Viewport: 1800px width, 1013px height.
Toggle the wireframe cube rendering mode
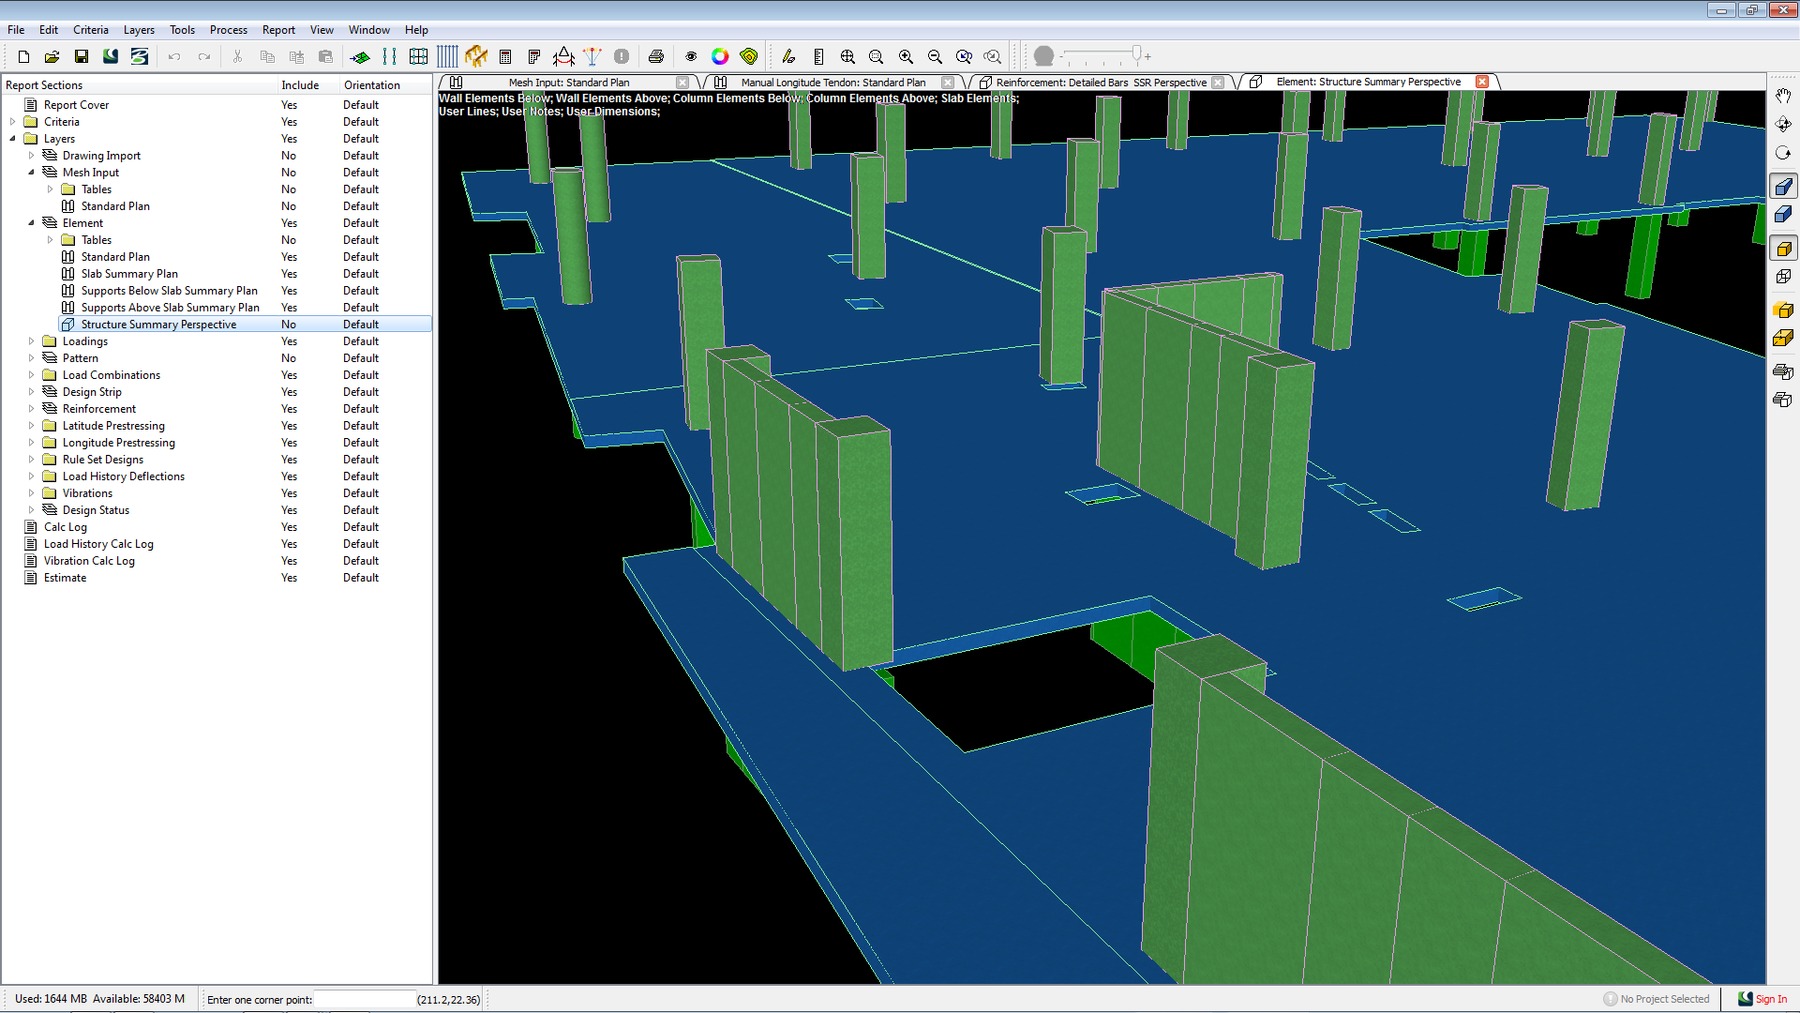[1783, 277]
